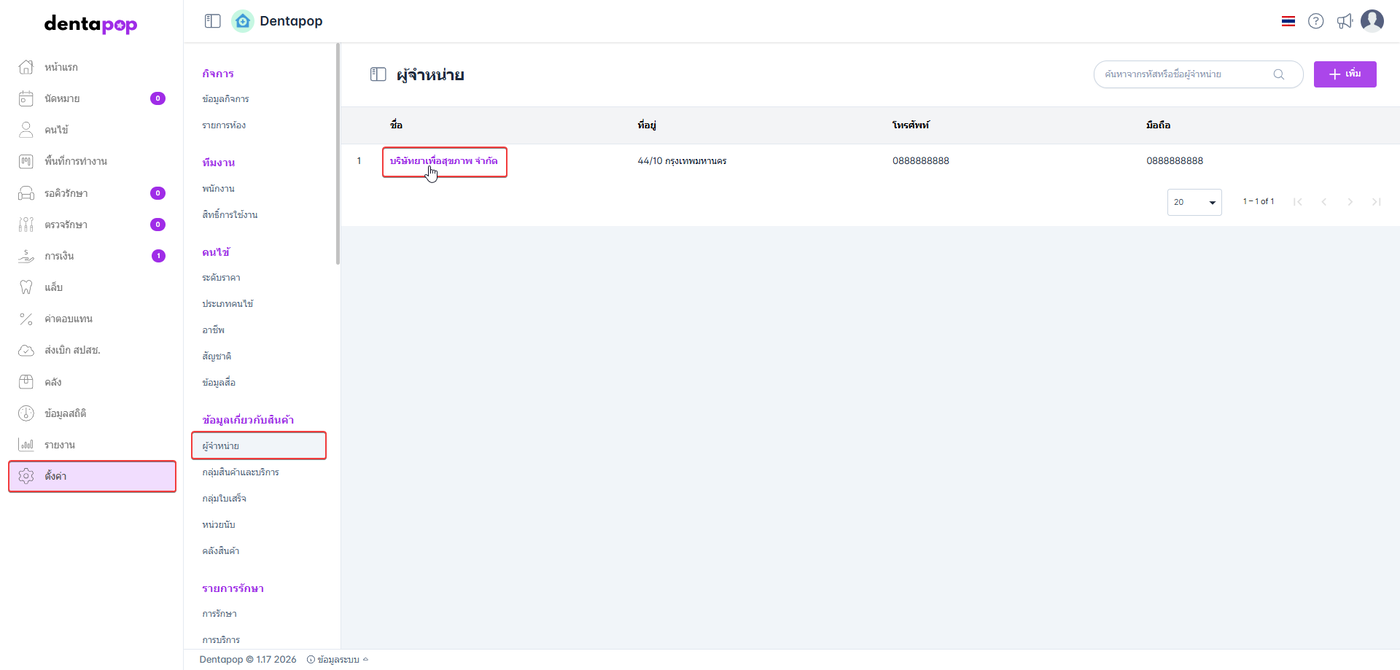
Task: Open กลุ่มใบเสร็จ settings item
Action: coord(224,498)
